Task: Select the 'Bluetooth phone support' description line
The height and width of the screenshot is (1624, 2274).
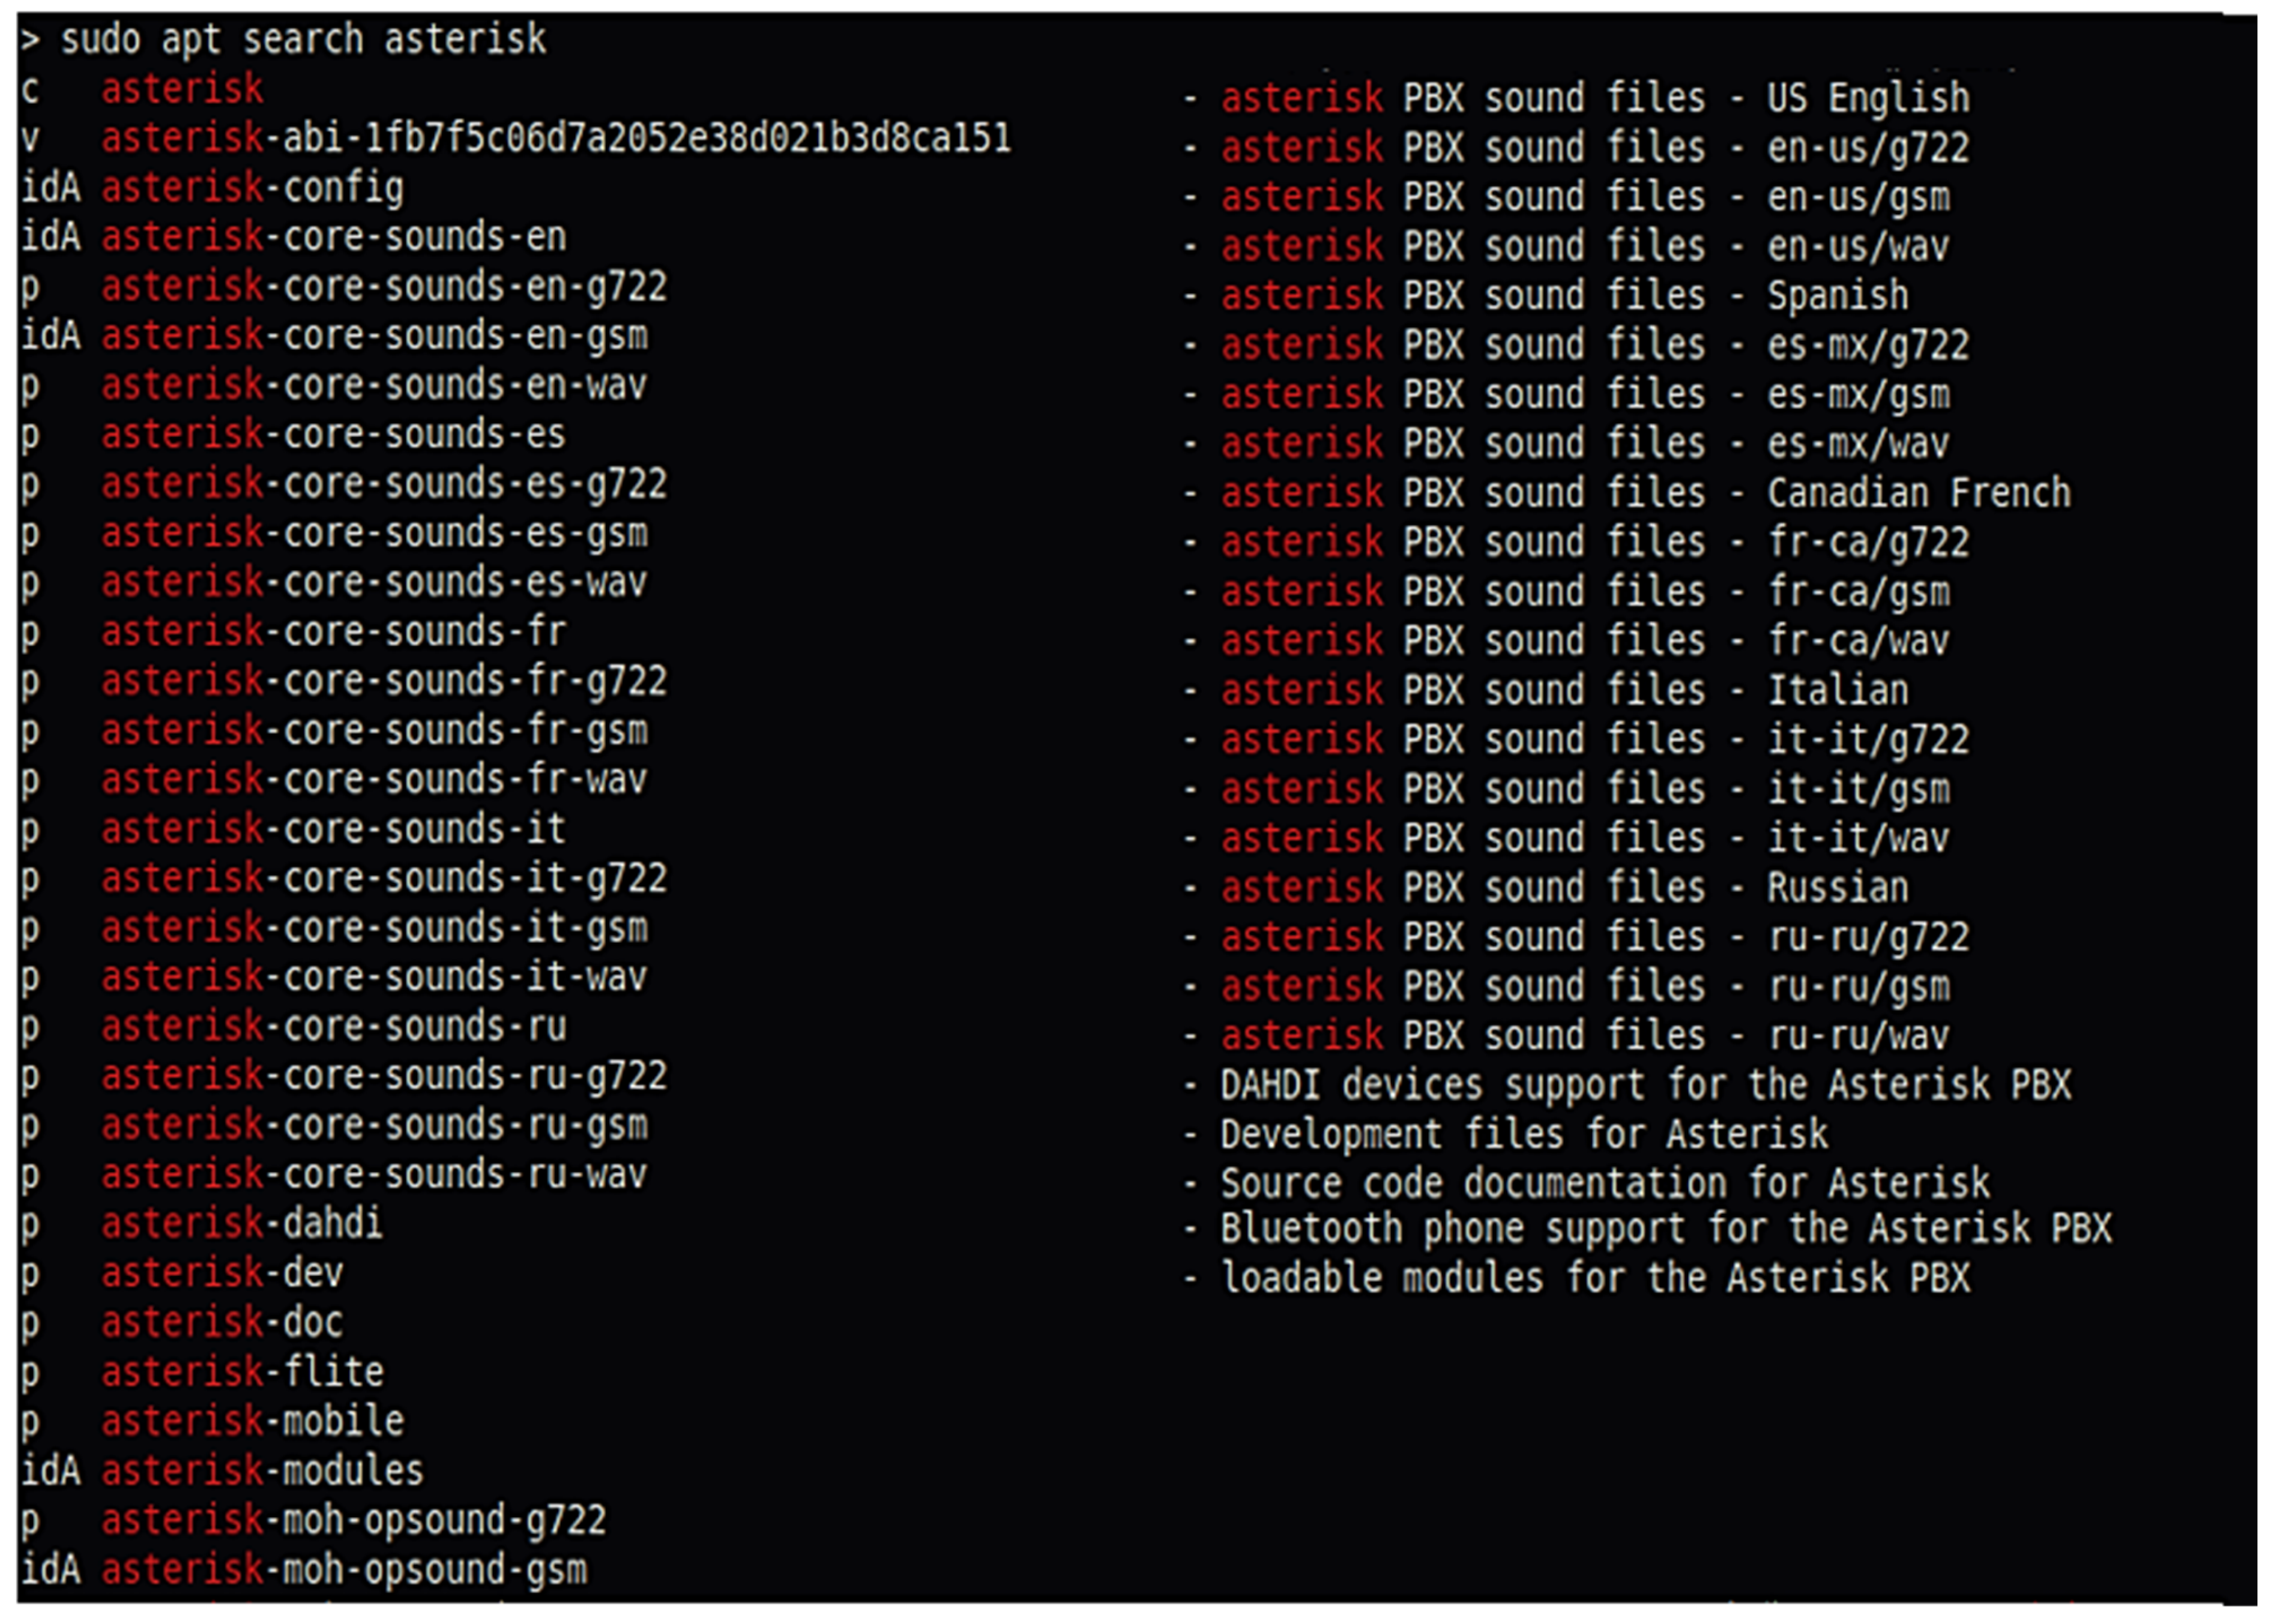Action: [x=1665, y=1229]
